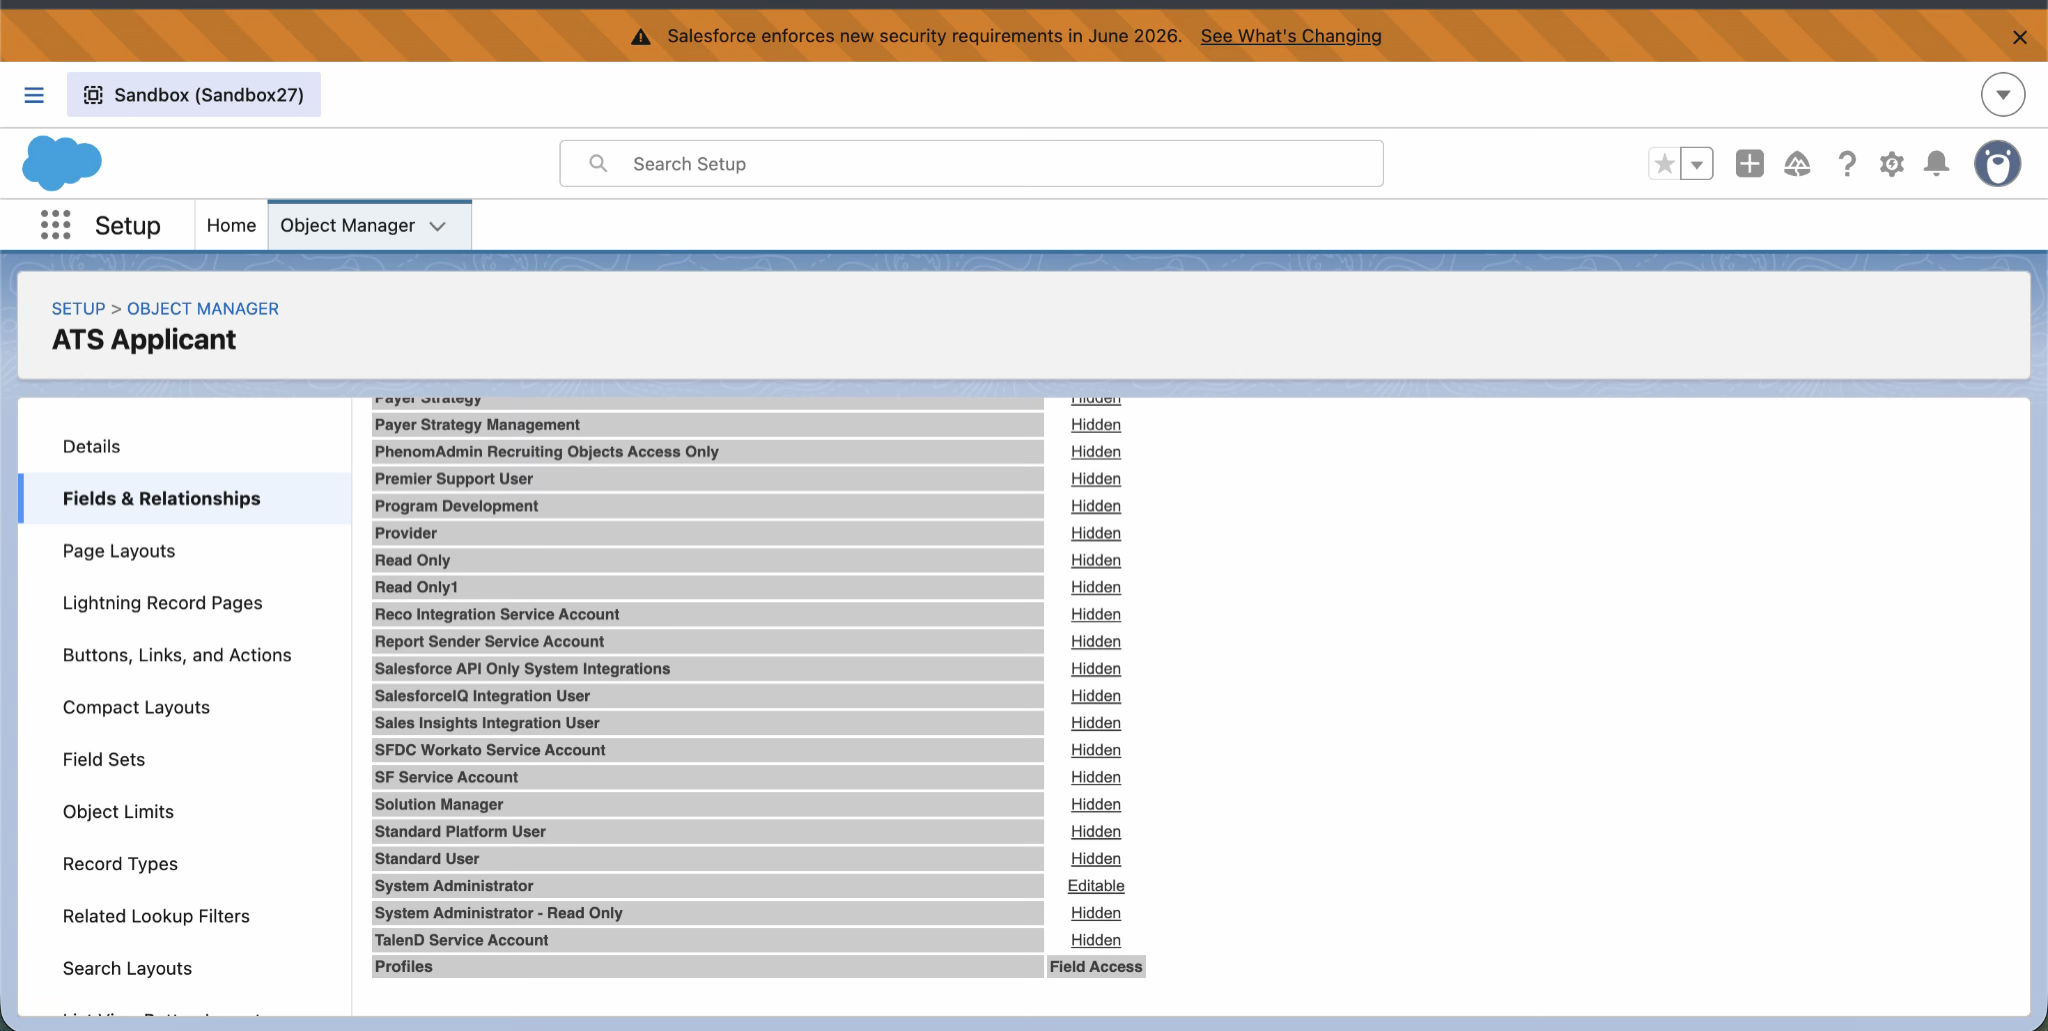Image resolution: width=2048 pixels, height=1031 pixels.
Task: Click the Provider profile name
Action: (406, 533)
